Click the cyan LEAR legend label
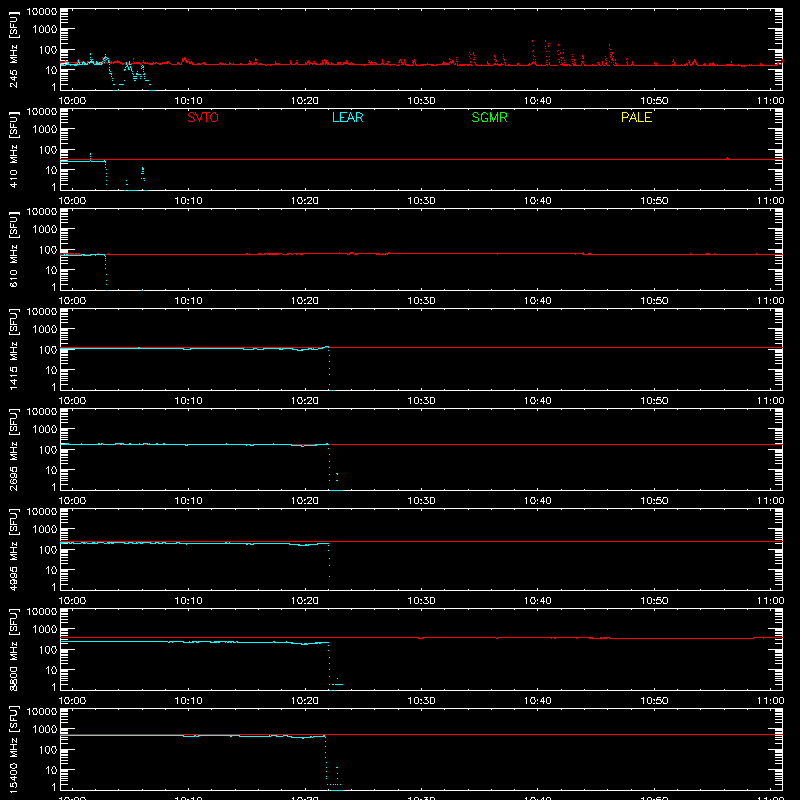The height and width of the screenshot is (800, 800). [x=347, y=117]
